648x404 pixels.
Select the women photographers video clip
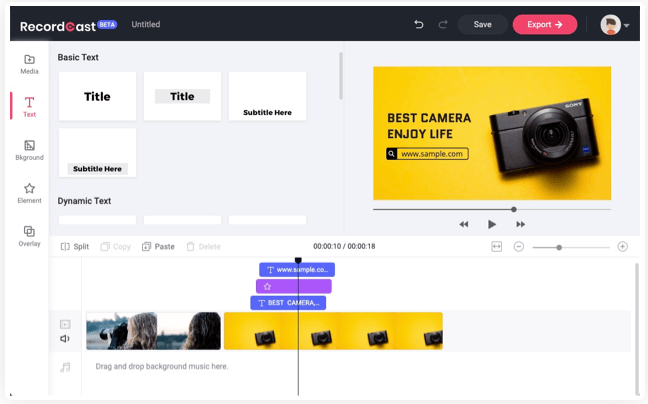point(153,331)
